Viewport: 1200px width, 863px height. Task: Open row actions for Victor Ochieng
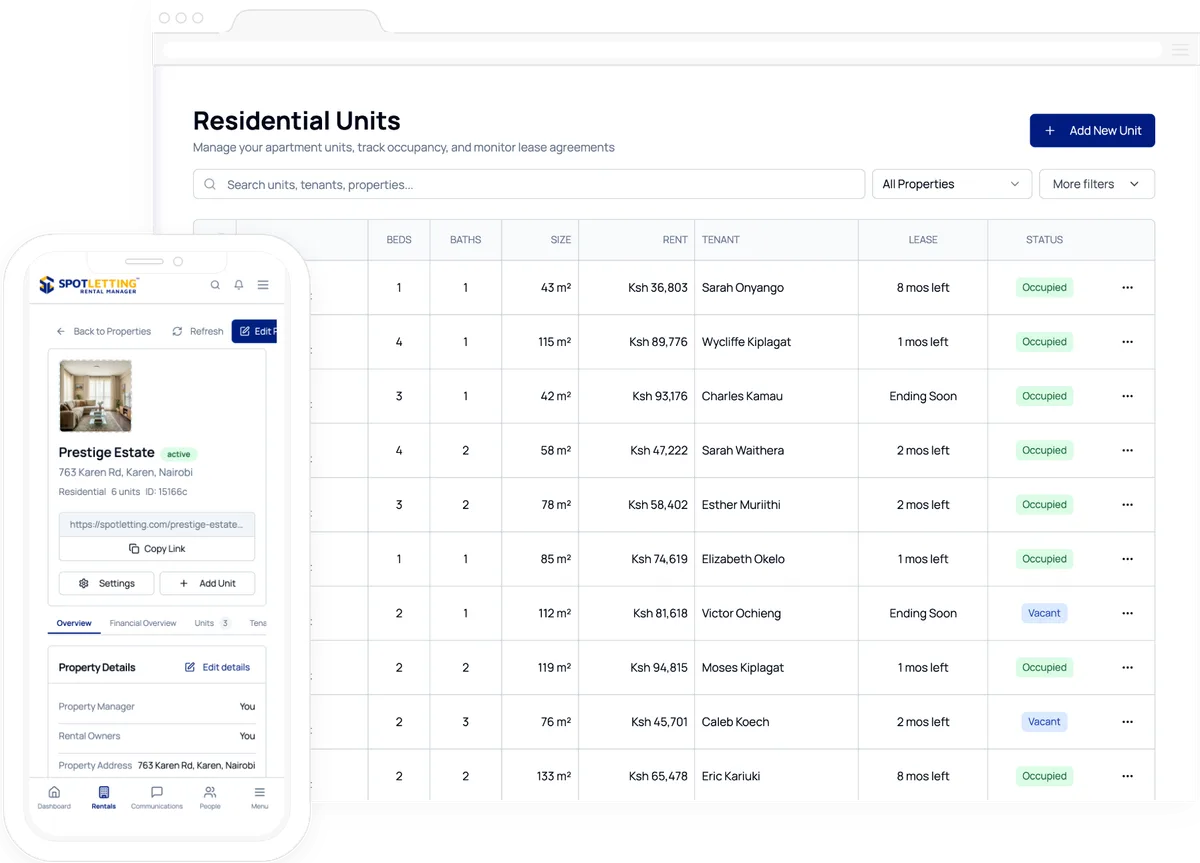(x=1127, y=613)
